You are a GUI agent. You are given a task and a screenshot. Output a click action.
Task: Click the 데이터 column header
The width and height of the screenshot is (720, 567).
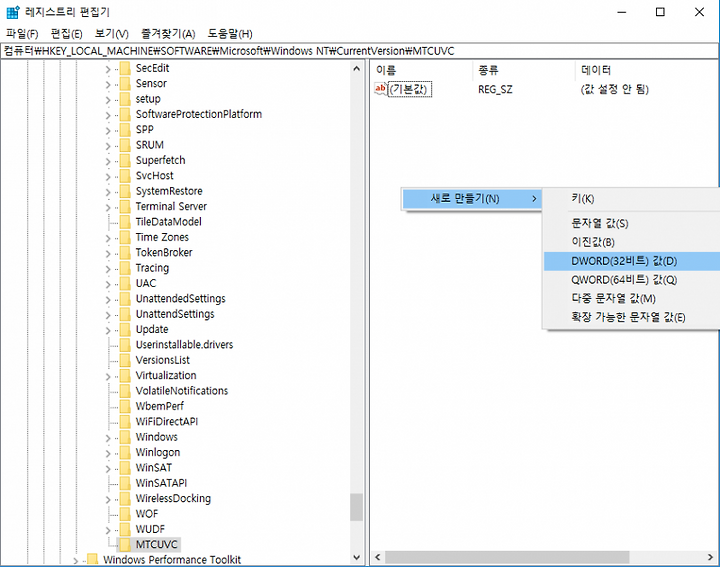click(647, 70)
